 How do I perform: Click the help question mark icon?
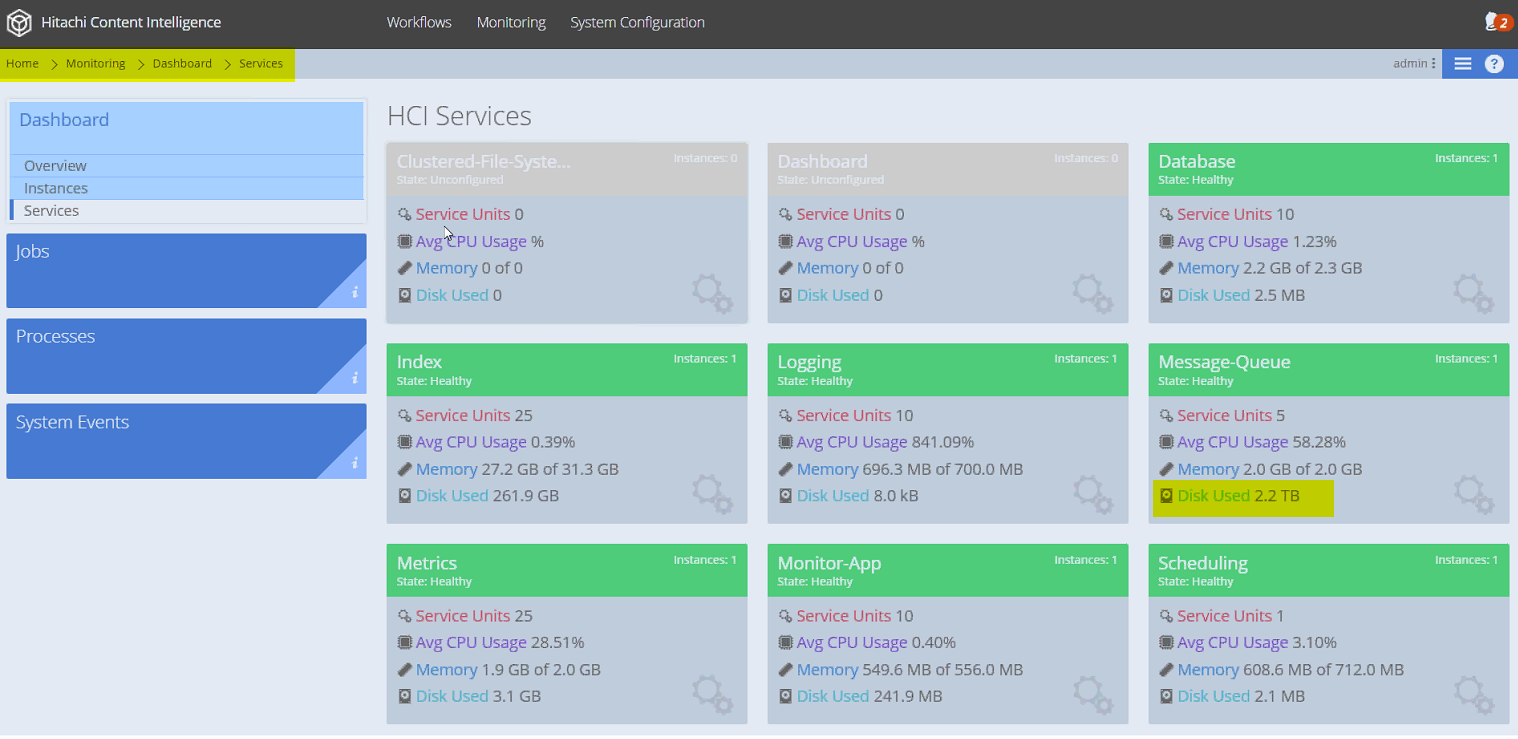1494,64
